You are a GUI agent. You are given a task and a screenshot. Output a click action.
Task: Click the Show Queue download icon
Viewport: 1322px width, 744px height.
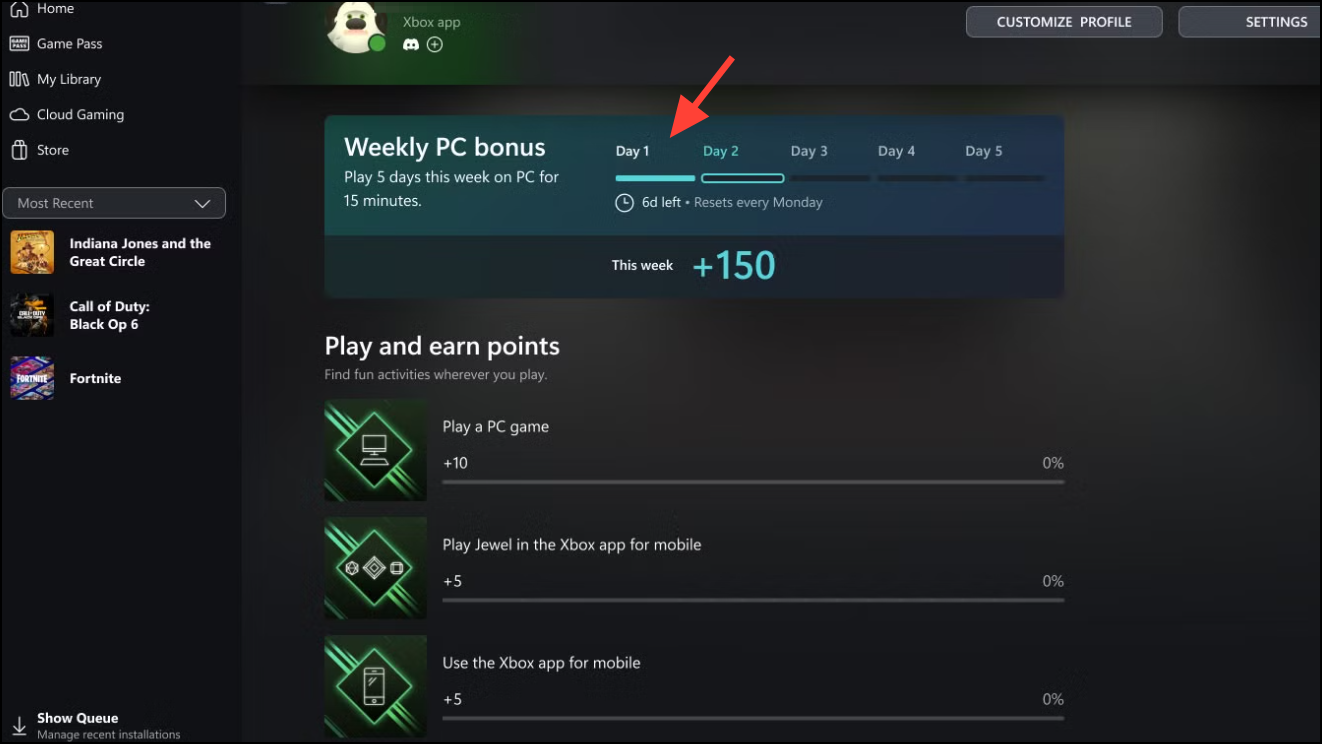19,726
